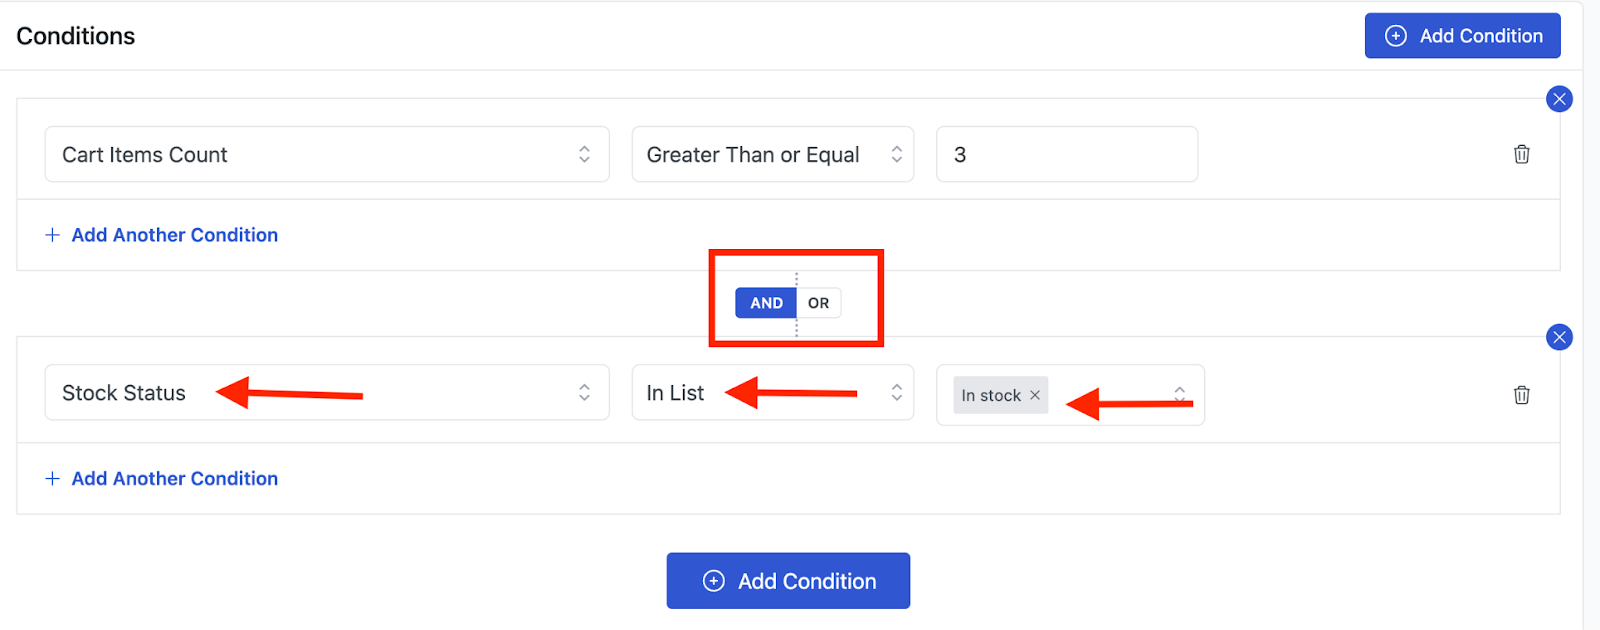Screen dimensions: 1600x630
Task: Click plus icon on top Add Condition button
Action: pyautogui.click(x=1395, y=36)
